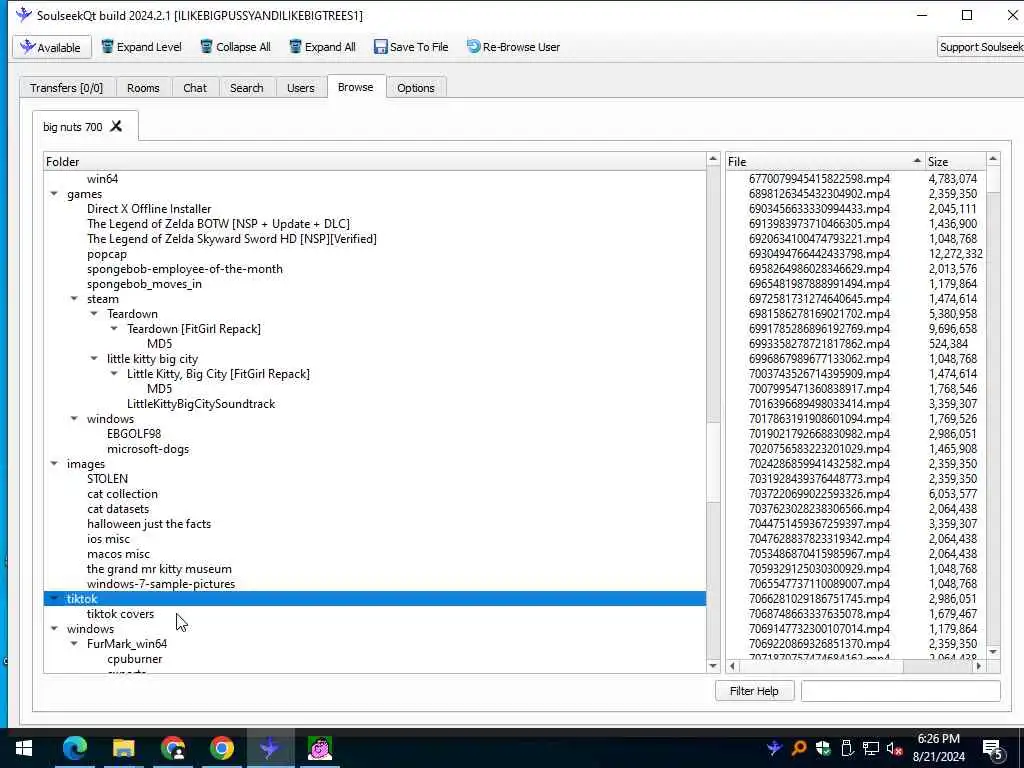Collapse the games folder
1024x768 pixels.
pos(54,194)
